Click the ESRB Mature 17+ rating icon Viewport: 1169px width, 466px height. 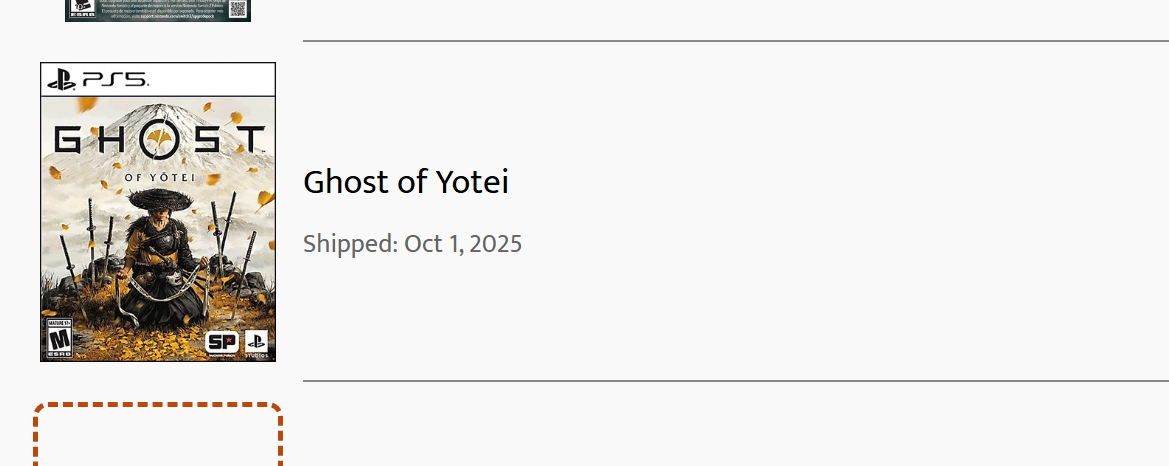tap(60, 338)
